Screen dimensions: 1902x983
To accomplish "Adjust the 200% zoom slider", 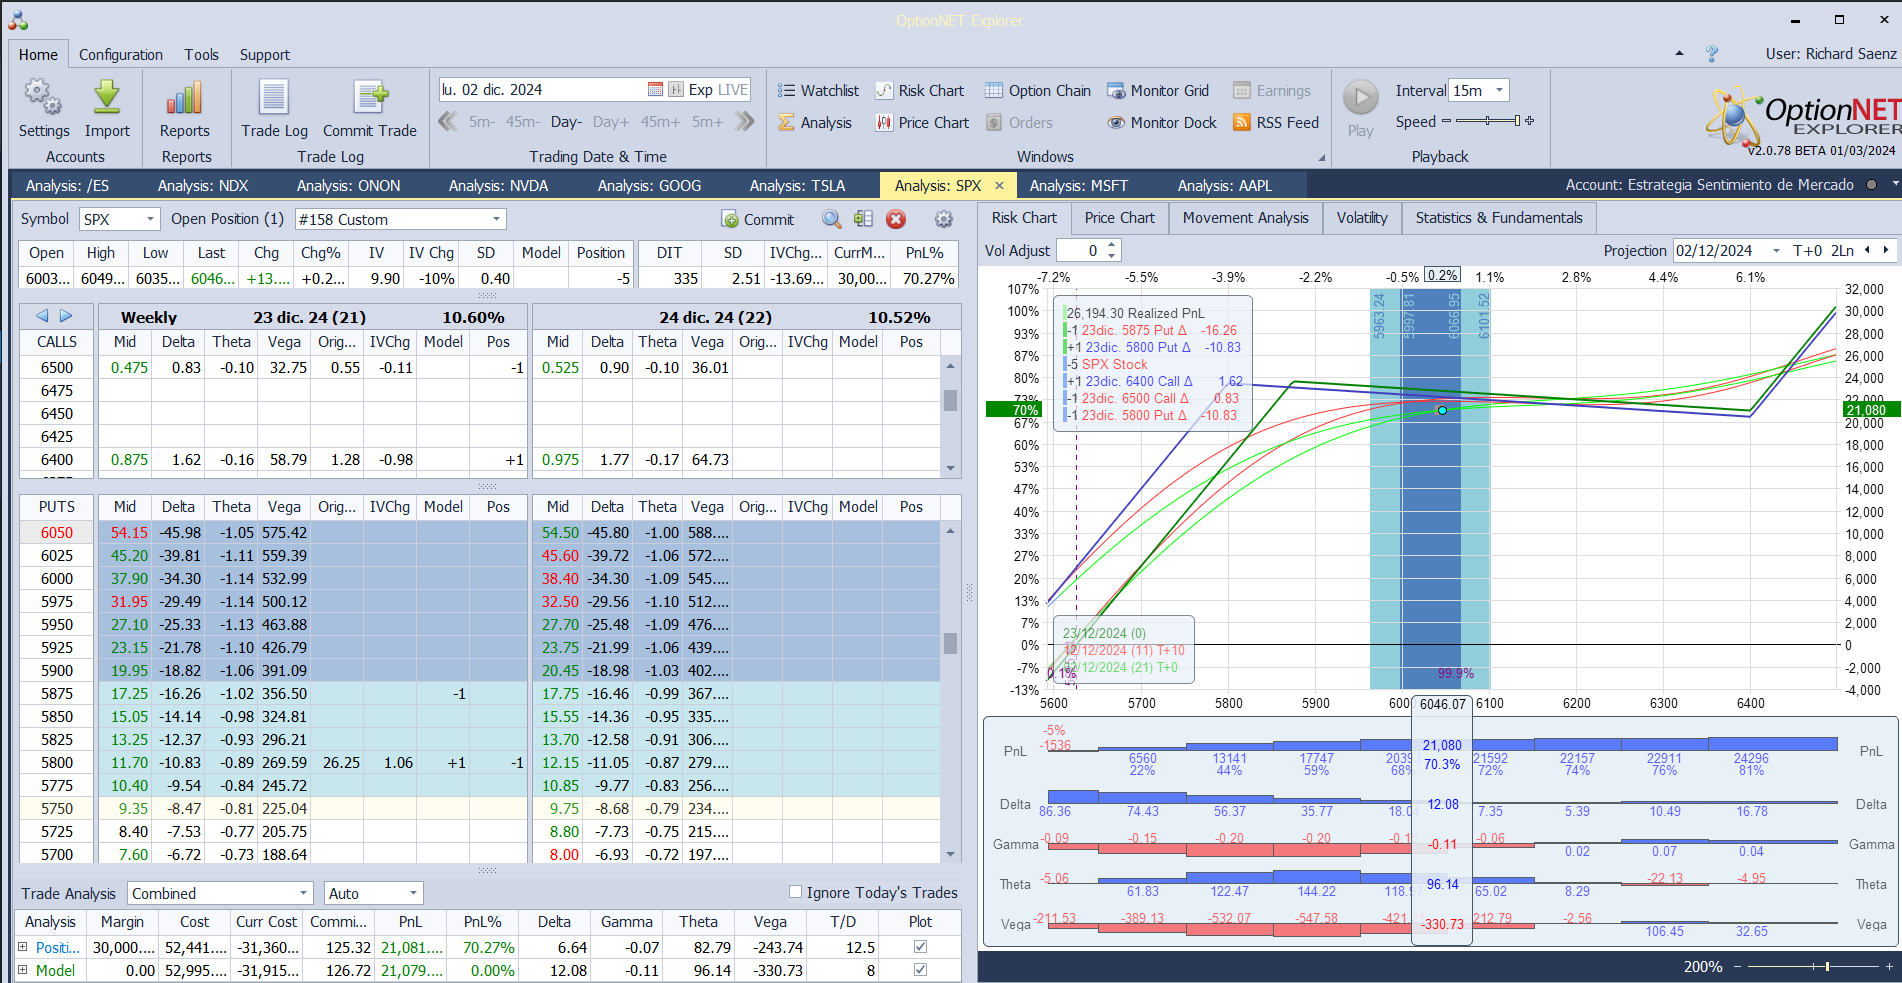I will coord(1812,967).
